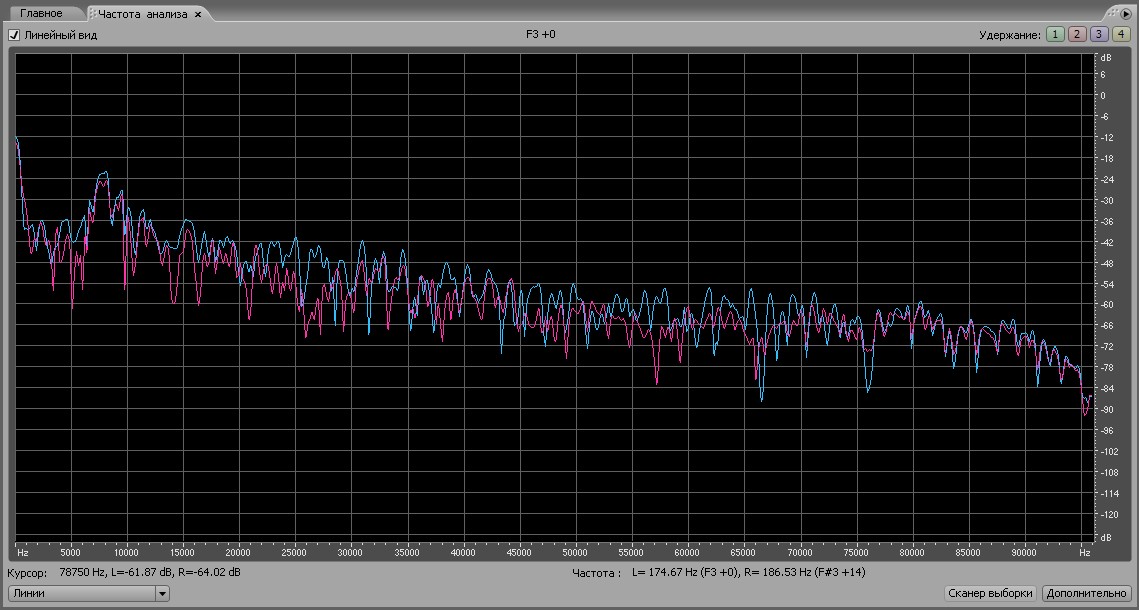
Task: Click the grip handle on Частота анализа tab
Action: coord(92,14)
